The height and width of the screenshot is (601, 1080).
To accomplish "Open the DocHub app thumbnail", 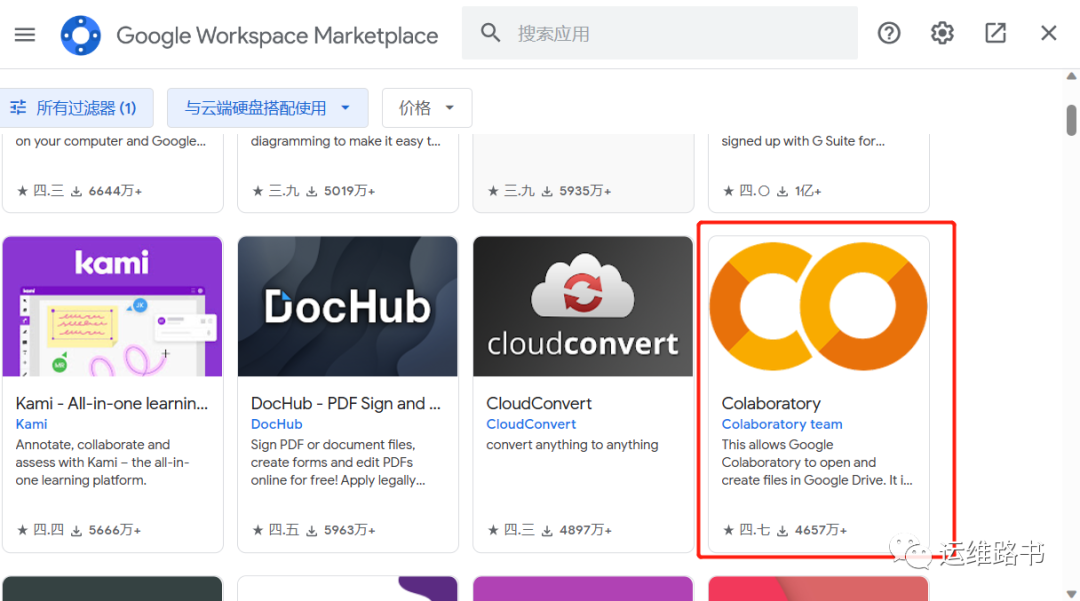I will [x=348, y=306].
